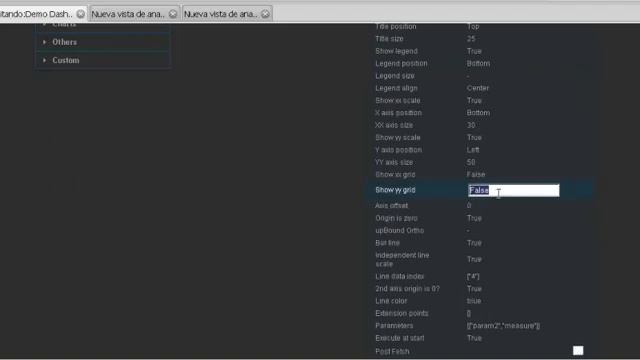This screenshot has height=360, width=640.
Task: Edit XX axis size value 30
Action: [471, 125]
